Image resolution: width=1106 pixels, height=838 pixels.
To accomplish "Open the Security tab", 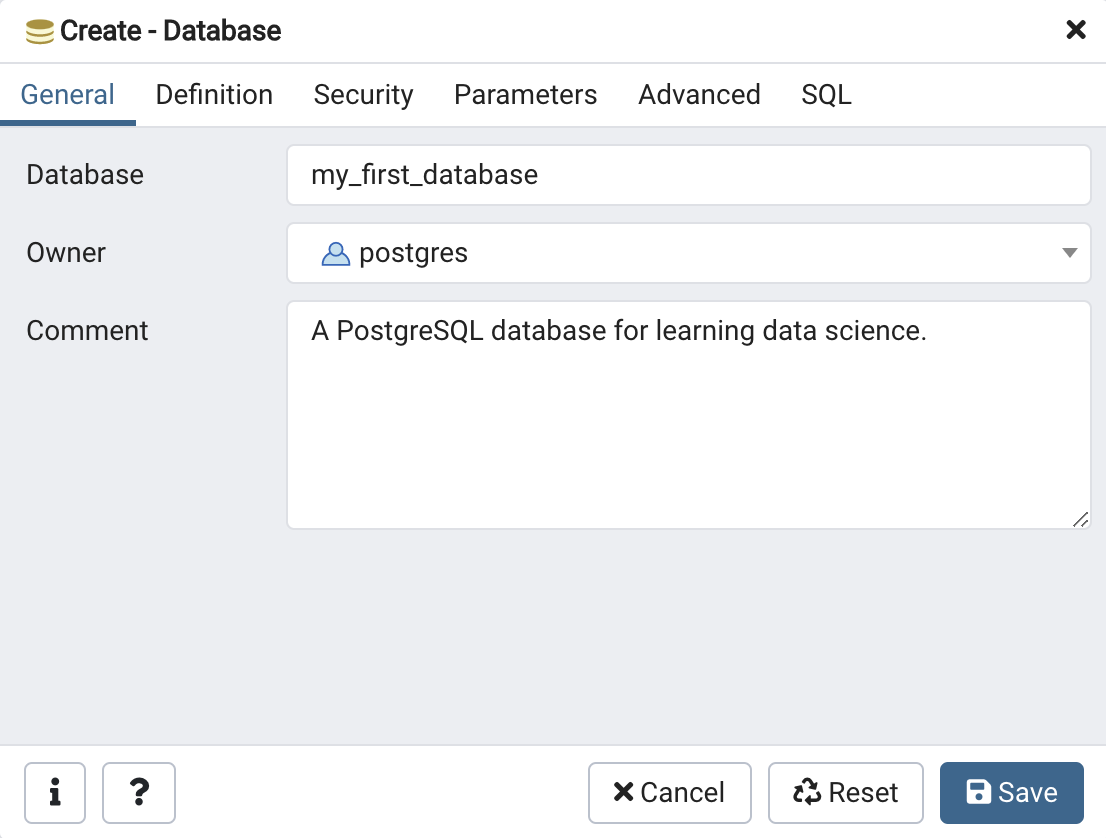I will [x=363, y=95].
